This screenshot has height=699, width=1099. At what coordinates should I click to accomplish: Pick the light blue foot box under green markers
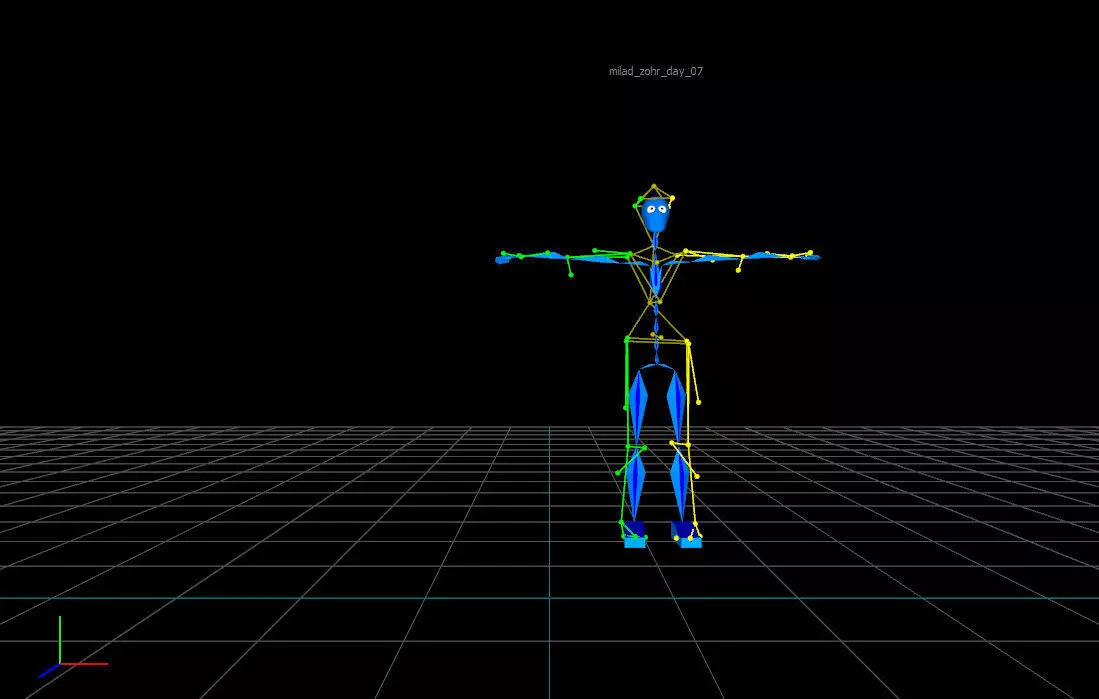pyautogui.click(x=635, y=542)
